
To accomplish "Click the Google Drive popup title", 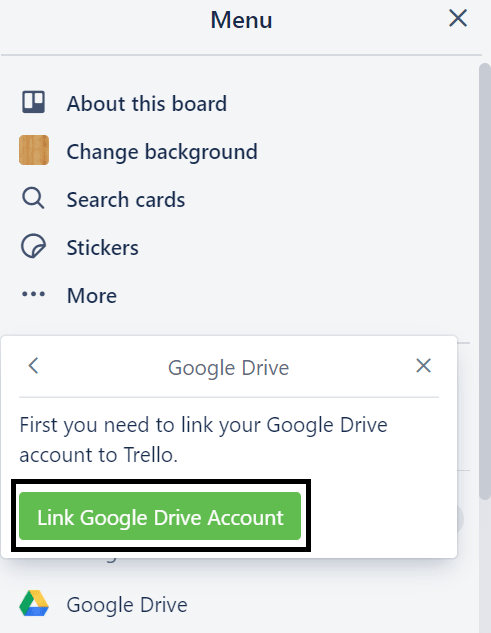I will 229,368.
